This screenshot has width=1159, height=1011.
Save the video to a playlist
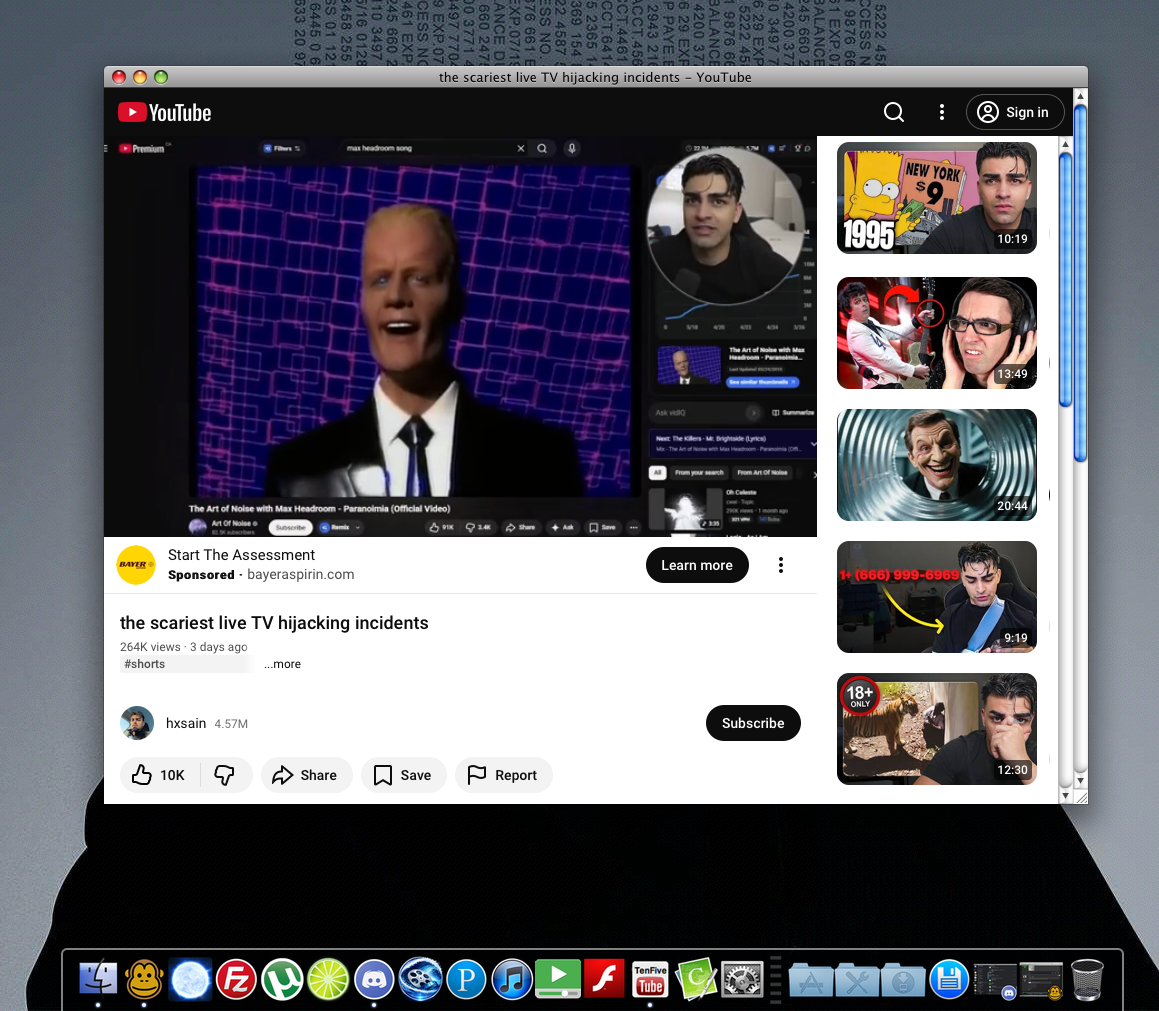pyautogui.click(x=403, y=775)
